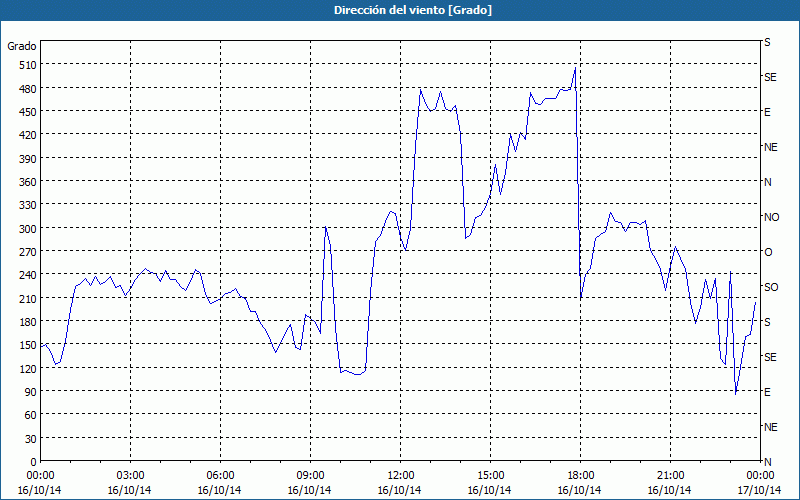
Task: Select the 330 degree axis label
Action: coord(28,205)
